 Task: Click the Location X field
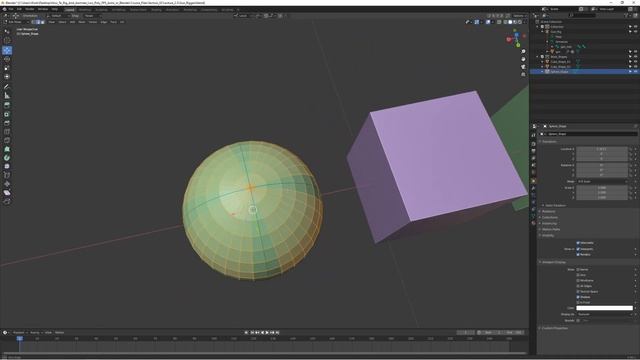(602, 149)
